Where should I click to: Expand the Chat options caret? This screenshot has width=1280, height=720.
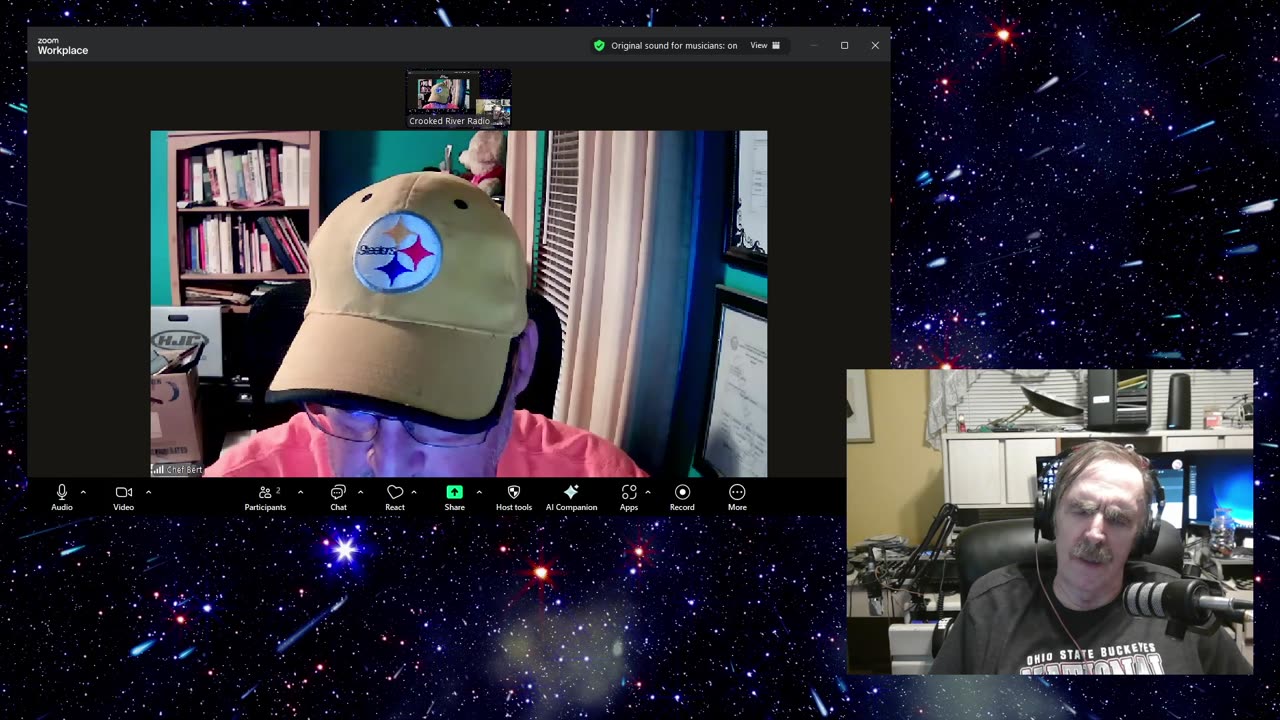point(360,492)
